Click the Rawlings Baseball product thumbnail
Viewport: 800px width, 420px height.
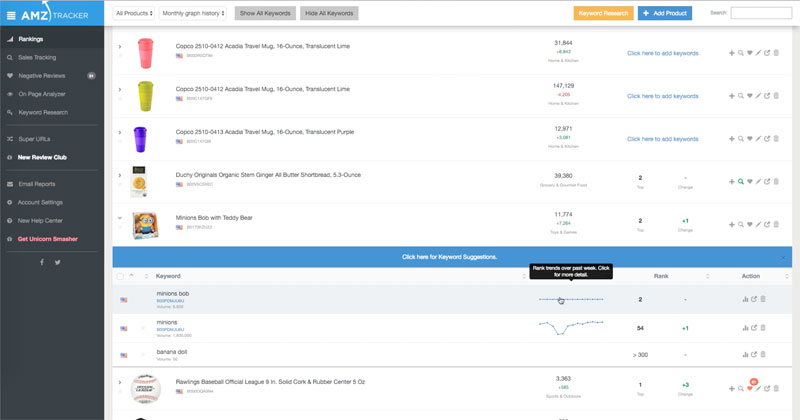click(x=145, y=389)
